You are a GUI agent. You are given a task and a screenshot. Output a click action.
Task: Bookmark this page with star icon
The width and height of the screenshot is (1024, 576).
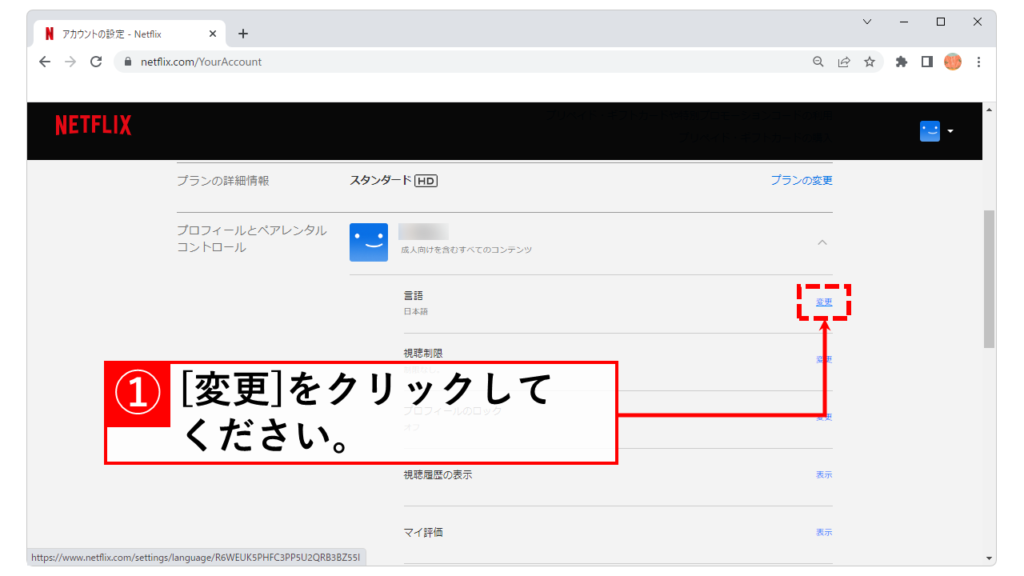[x=870, y=62]
